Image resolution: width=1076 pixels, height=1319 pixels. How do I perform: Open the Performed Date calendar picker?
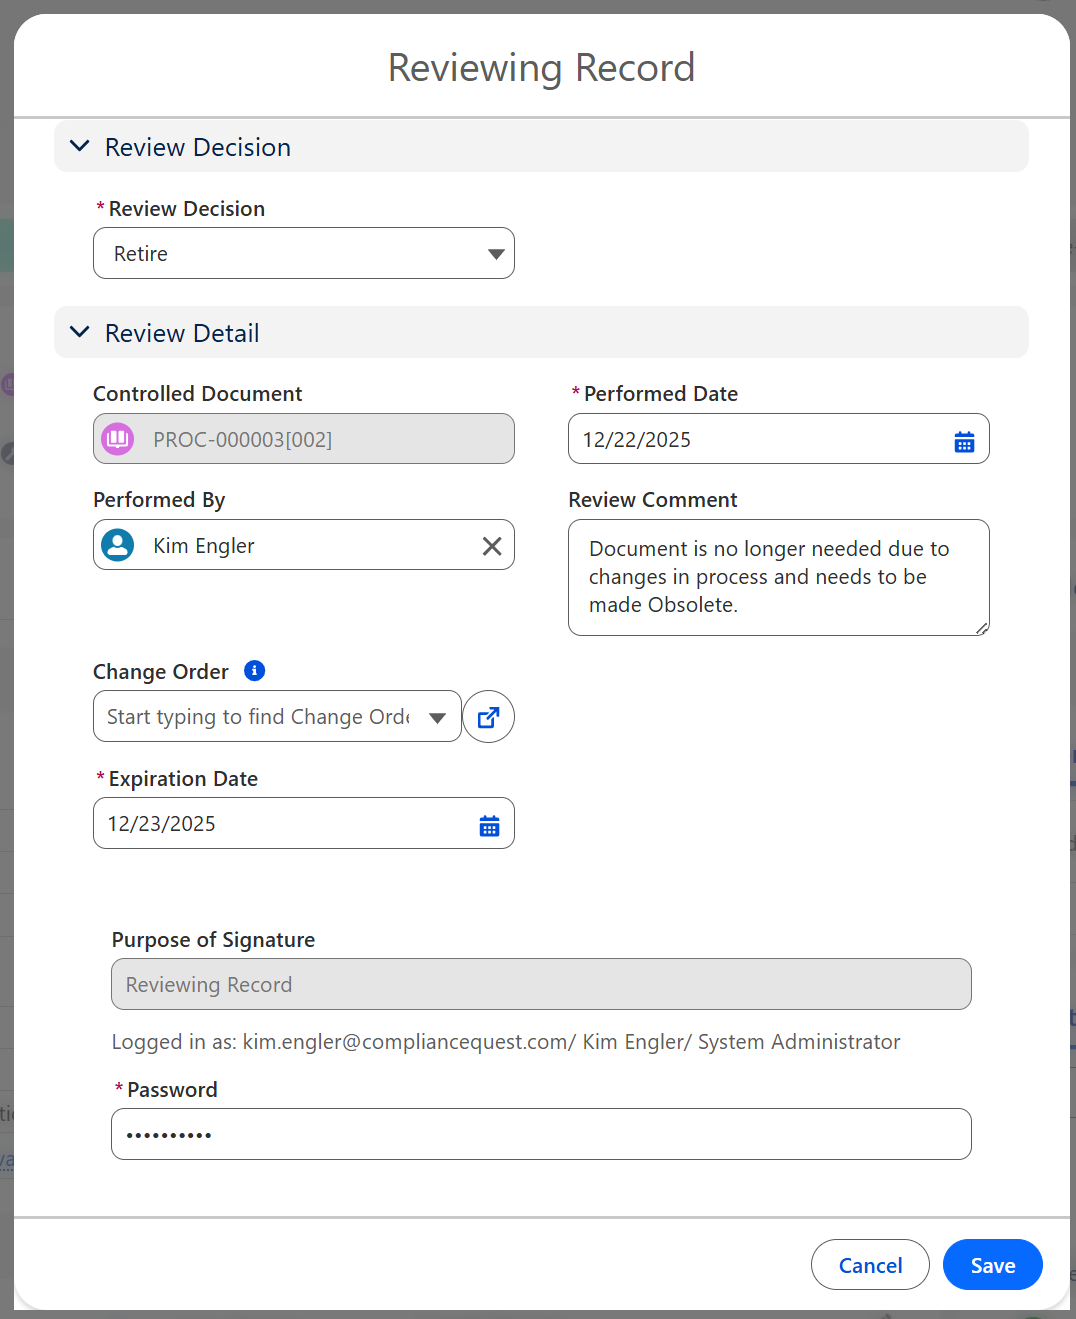(964, 441)
